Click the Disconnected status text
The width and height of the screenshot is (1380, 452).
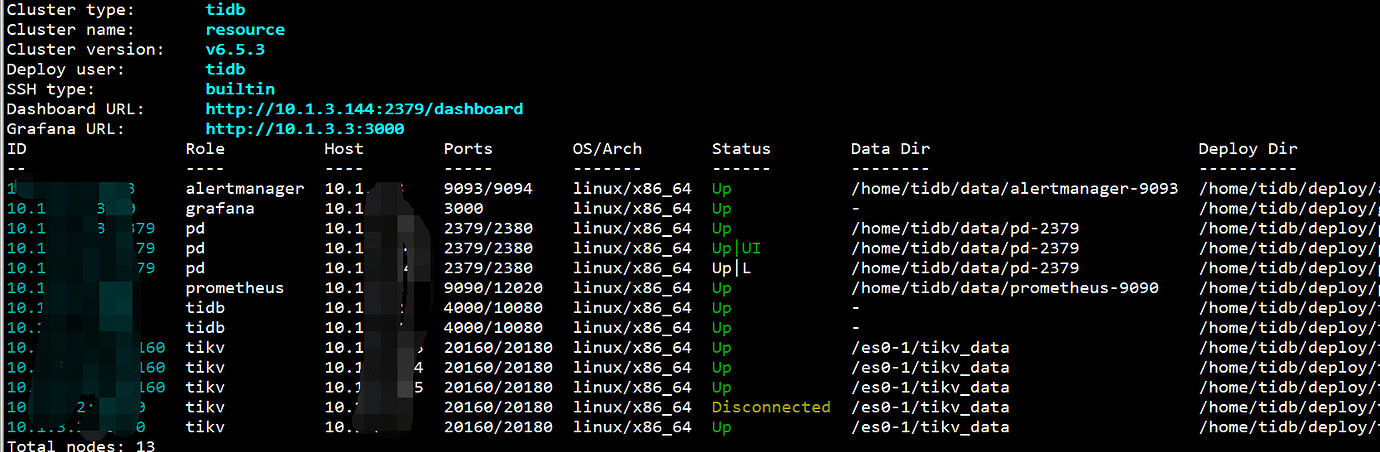(771, 407)
